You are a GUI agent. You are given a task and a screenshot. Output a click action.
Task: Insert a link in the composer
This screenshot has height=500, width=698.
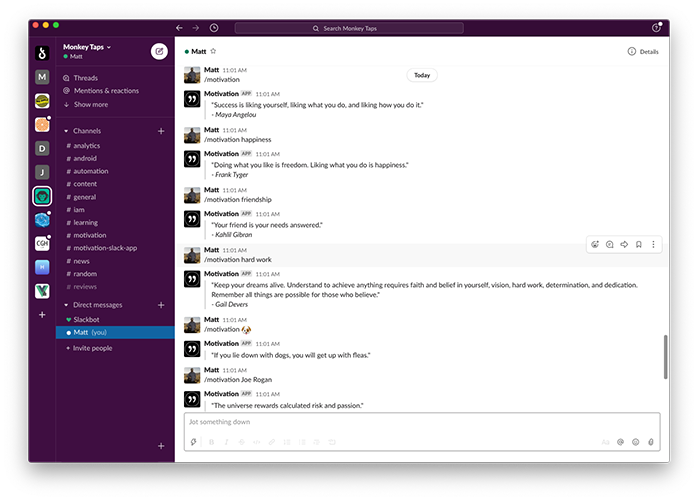[272, 442]
